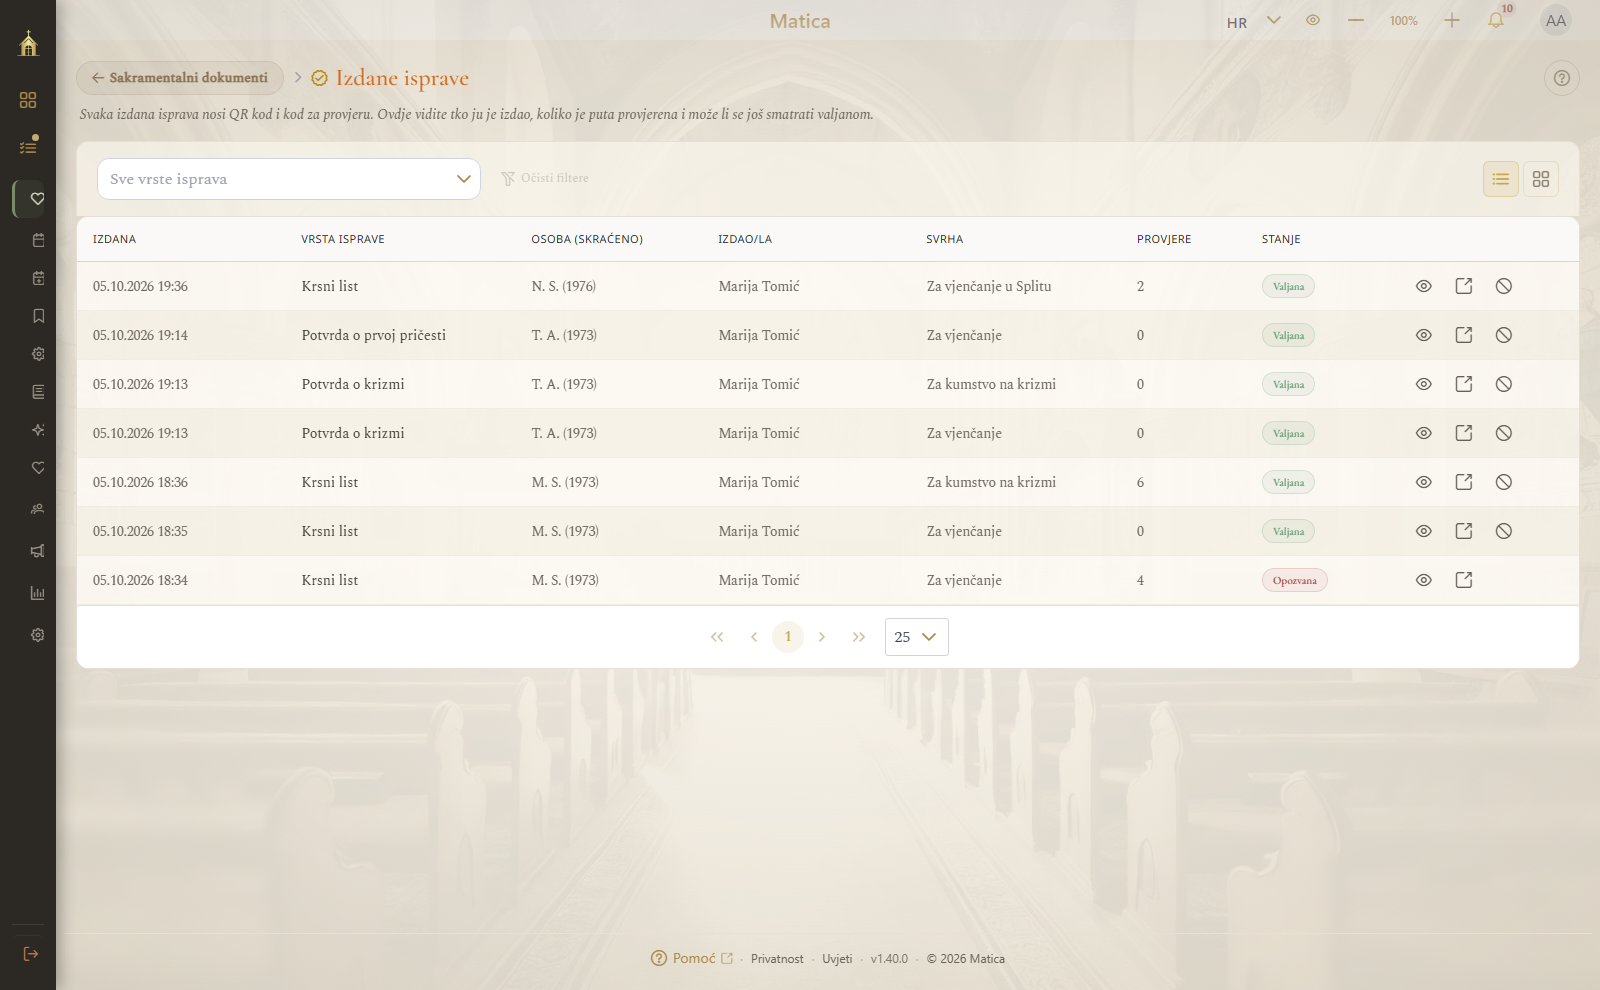
Task: Click the sparkle icon in sidebar
Action: tap(38, 430)
